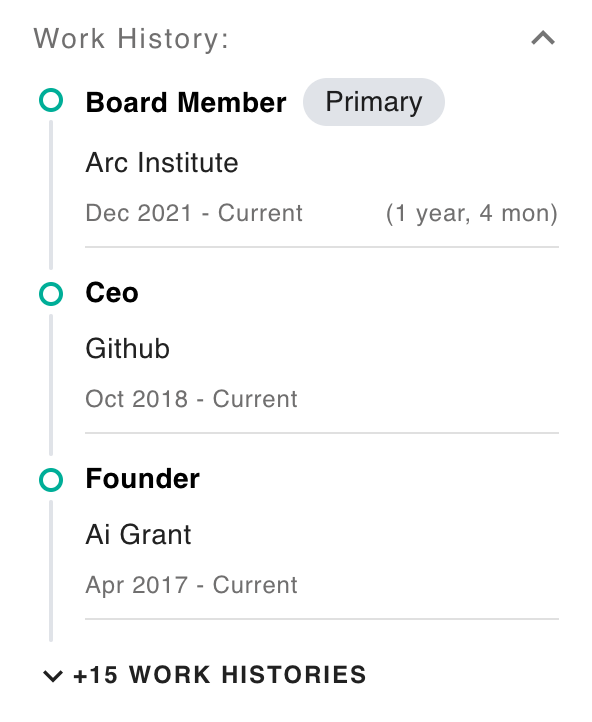Click the teal circle marker for Board Member
This screenshot has width=592, height=722.
(x=51, y=100)
